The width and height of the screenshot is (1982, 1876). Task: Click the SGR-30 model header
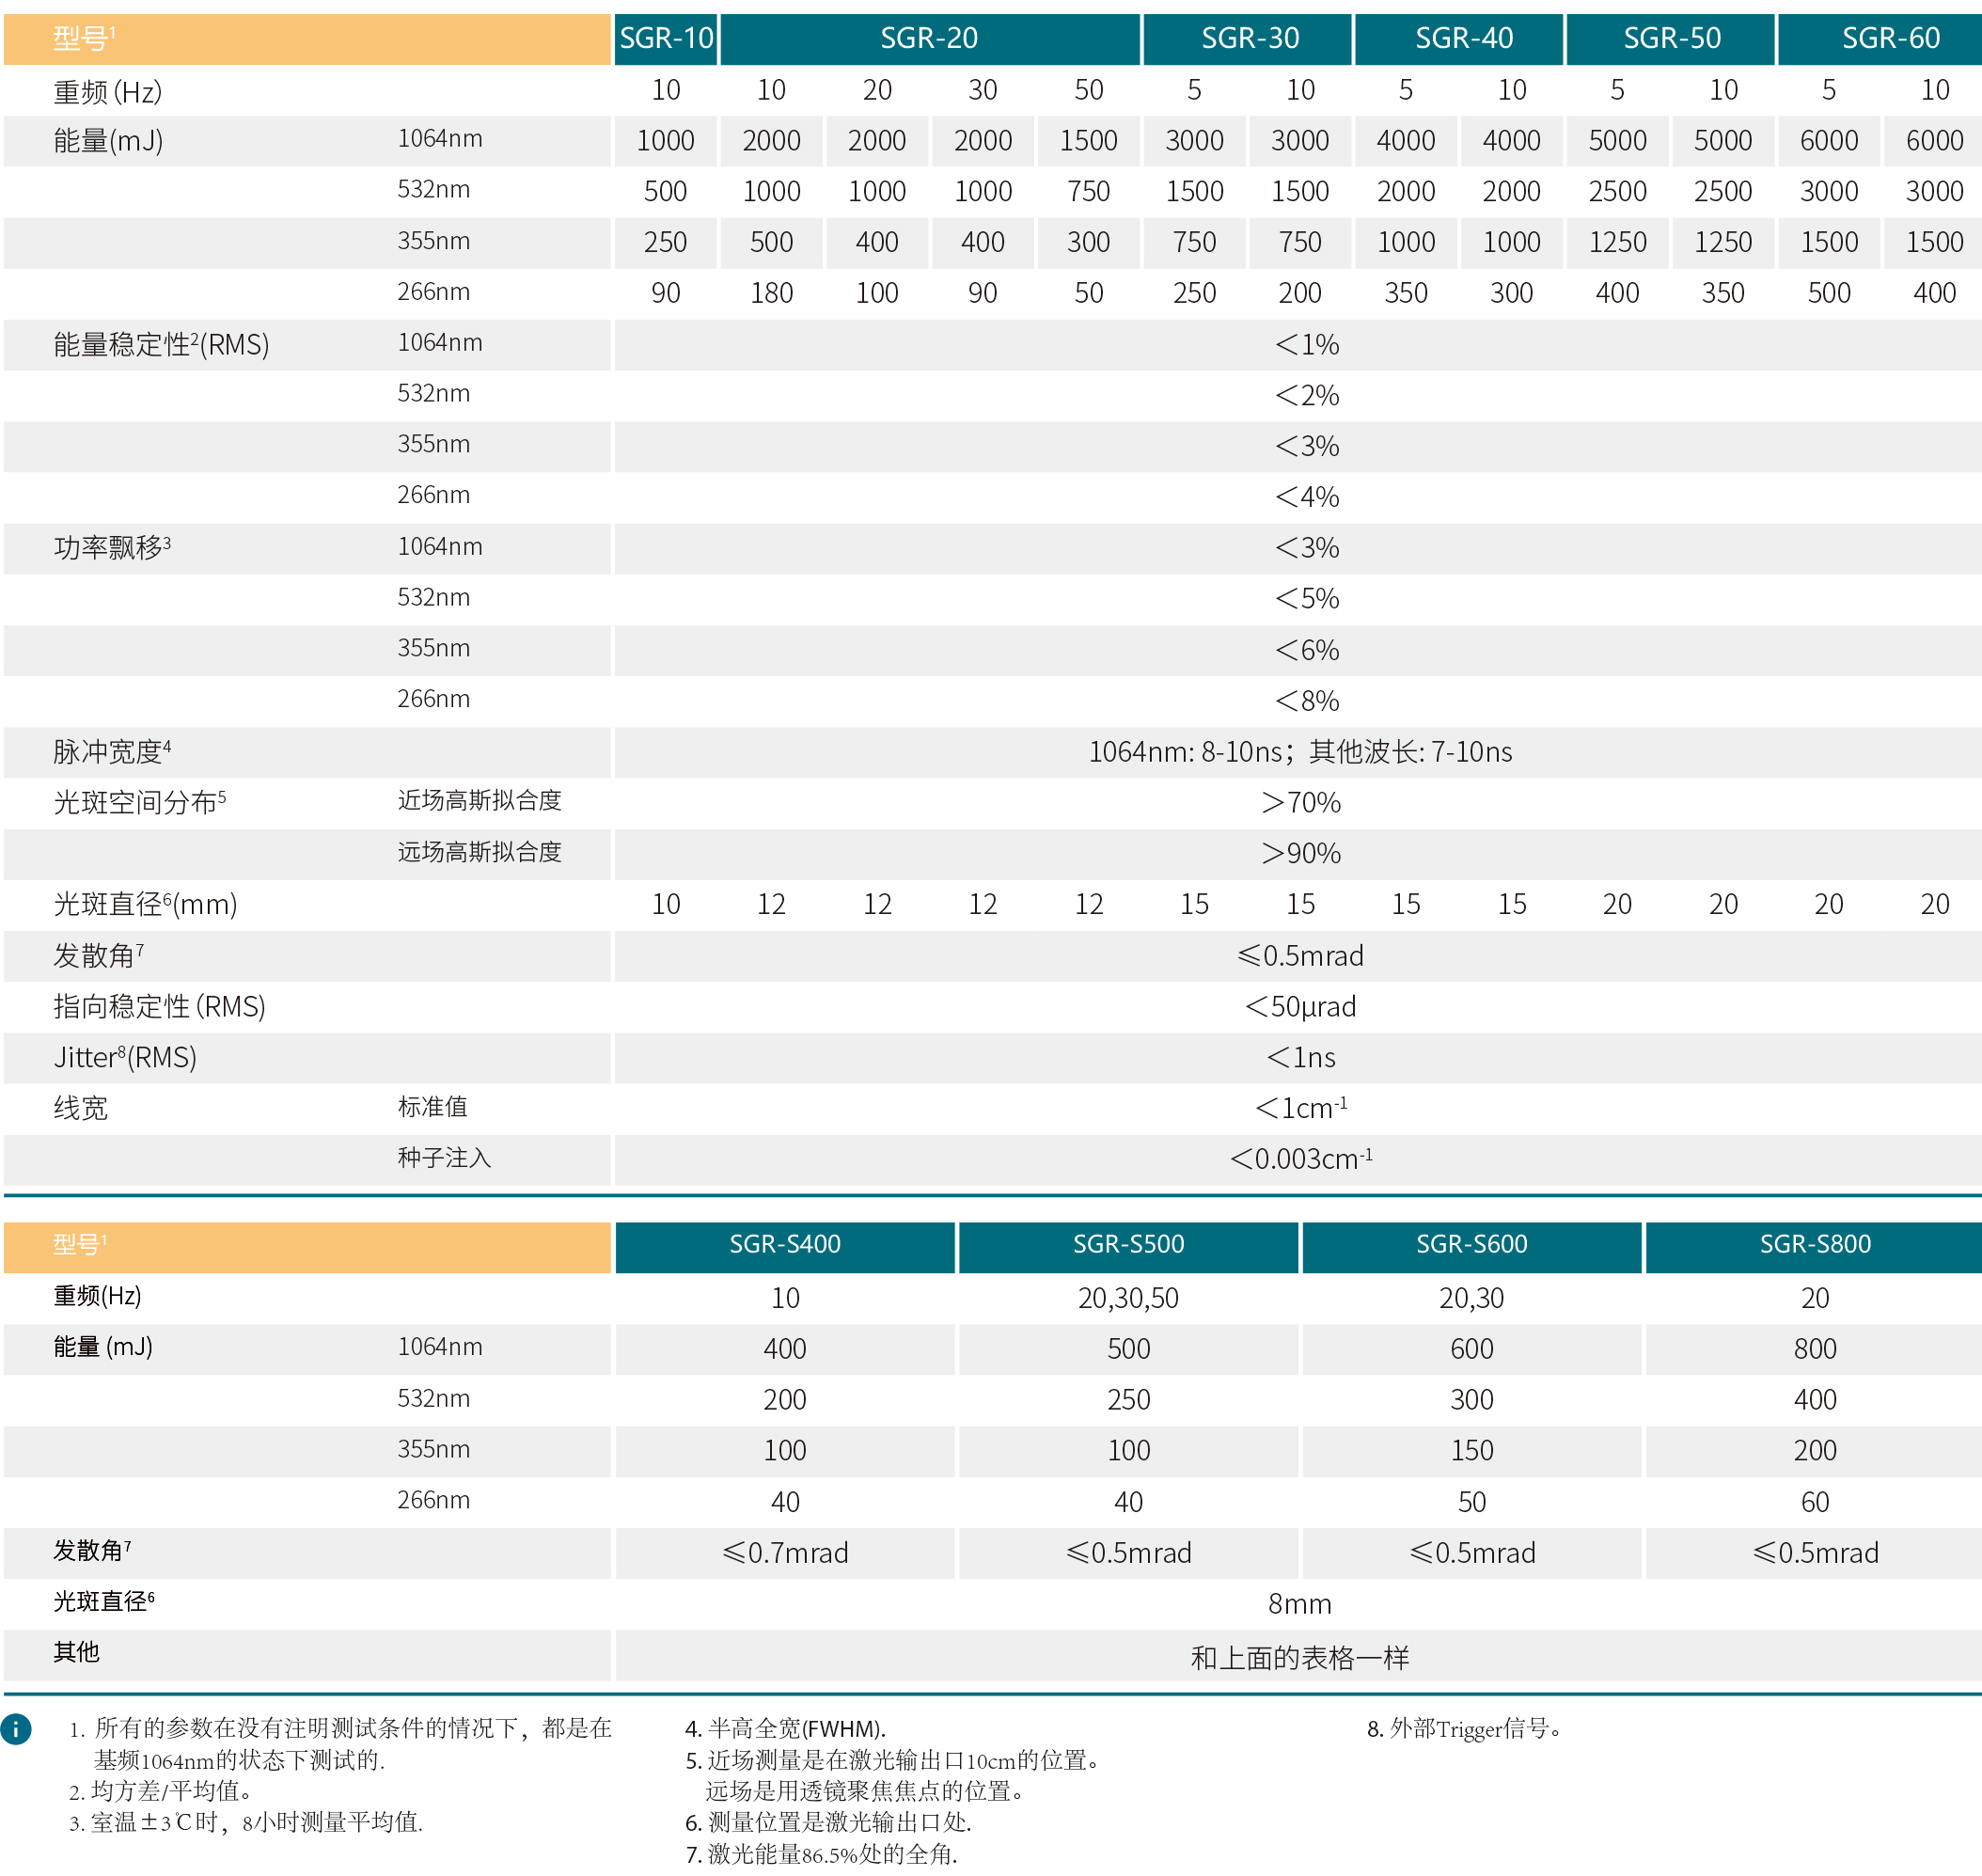1249,39
